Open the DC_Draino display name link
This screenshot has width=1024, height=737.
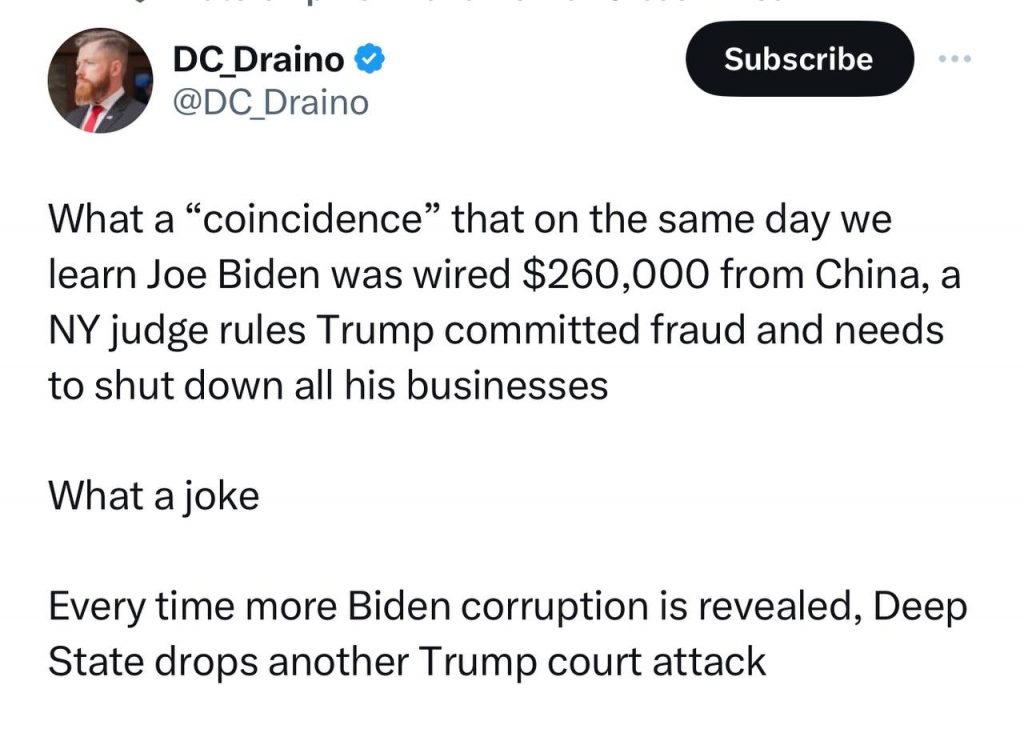[x=259, y=61]
